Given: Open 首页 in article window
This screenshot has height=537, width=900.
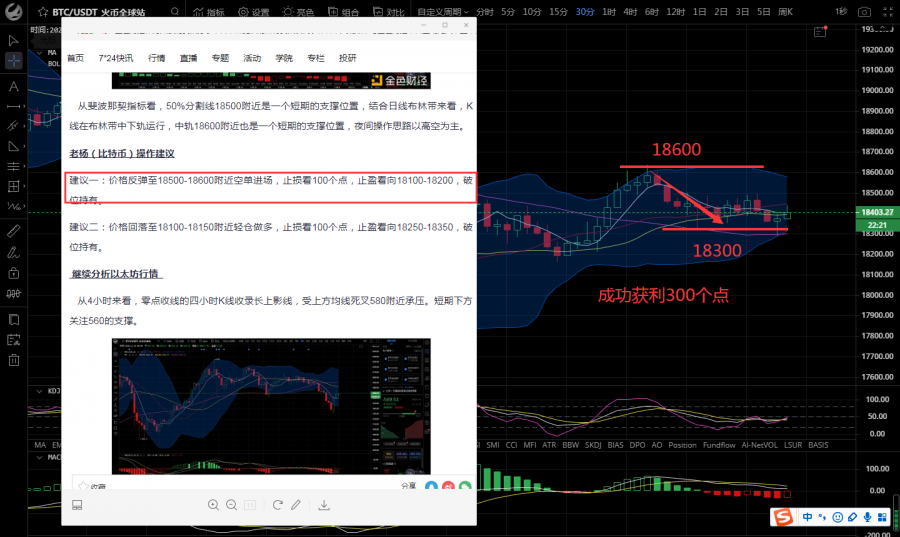Looking at the screenshot, I should coord(75,58).
